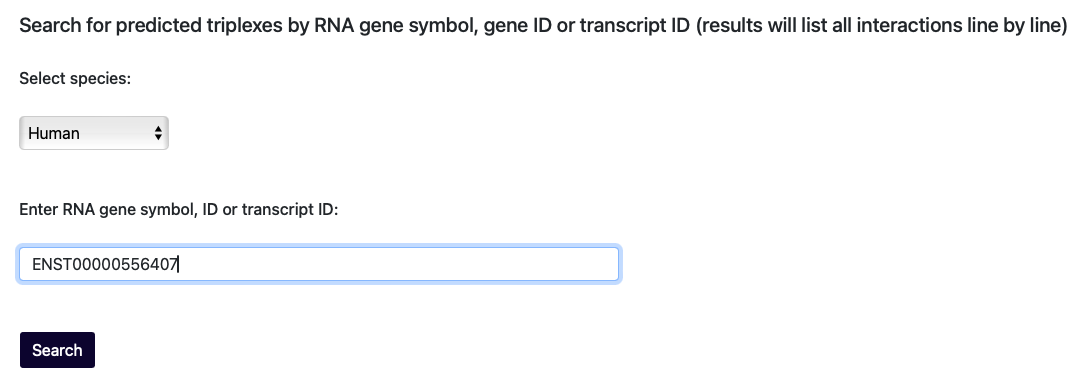Click the left edge of the ID input box

pos(22,264)
